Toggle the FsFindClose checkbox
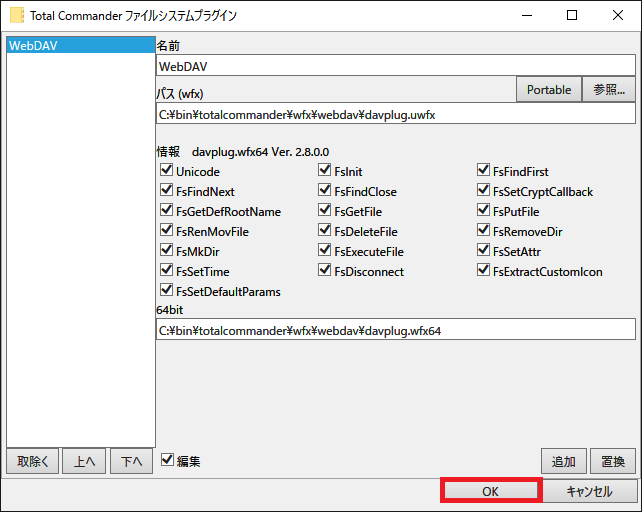 (x=324, y=190)
